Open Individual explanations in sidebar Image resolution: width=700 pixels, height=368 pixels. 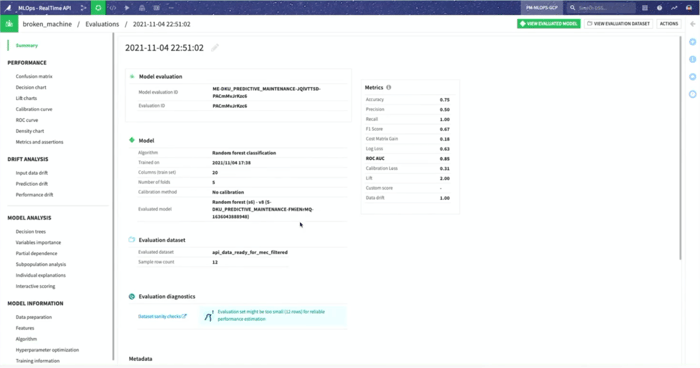(41, 276)
